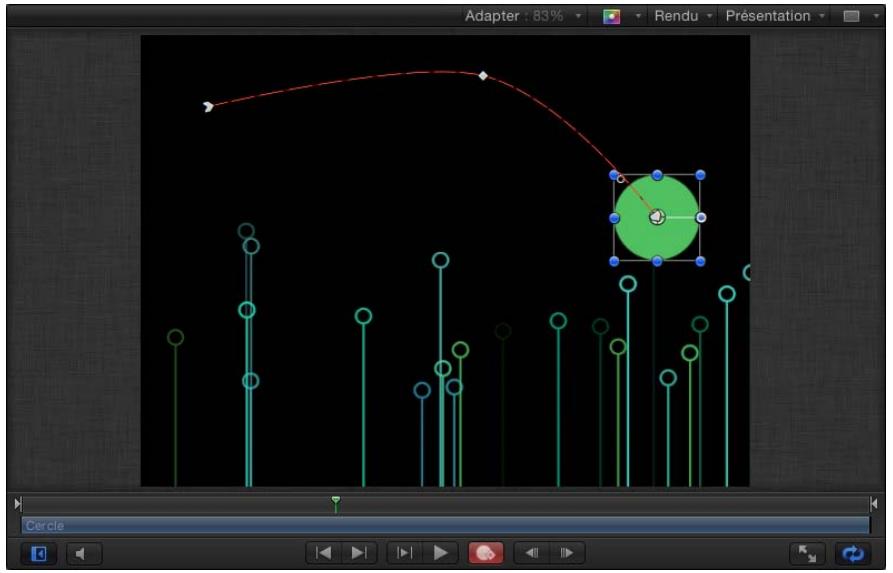Click the top-right bounding box handle
893x573 pixels.
click(701, 175)
